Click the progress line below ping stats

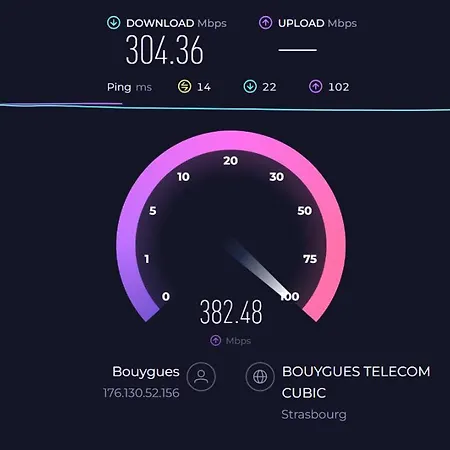pyautogui.click(x=225, y=107)
